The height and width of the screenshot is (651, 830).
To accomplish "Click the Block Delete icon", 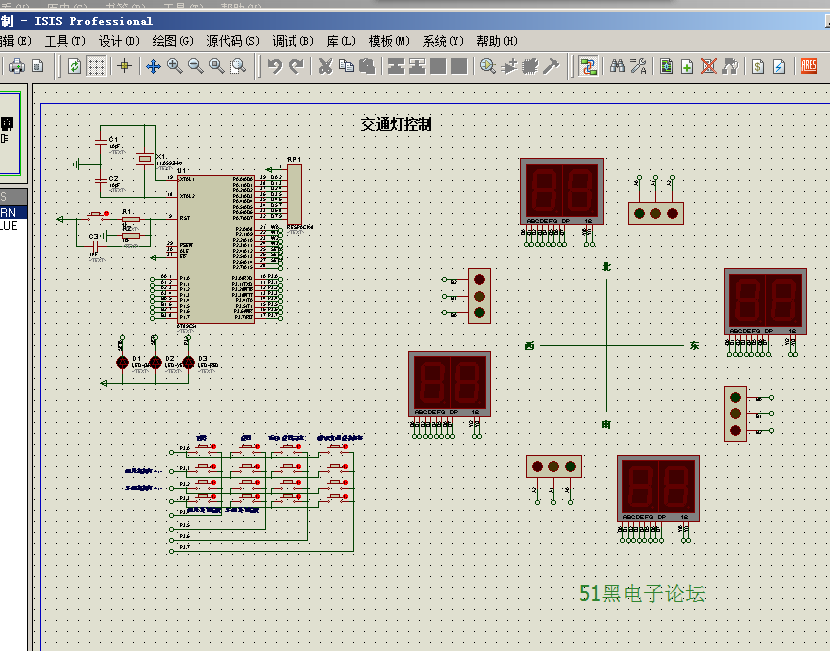I will 459,66.
